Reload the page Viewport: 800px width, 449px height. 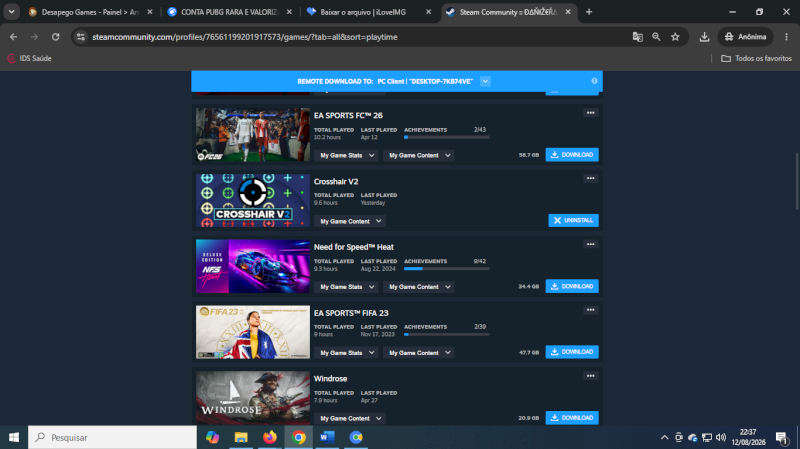click(x=56, y=37)
